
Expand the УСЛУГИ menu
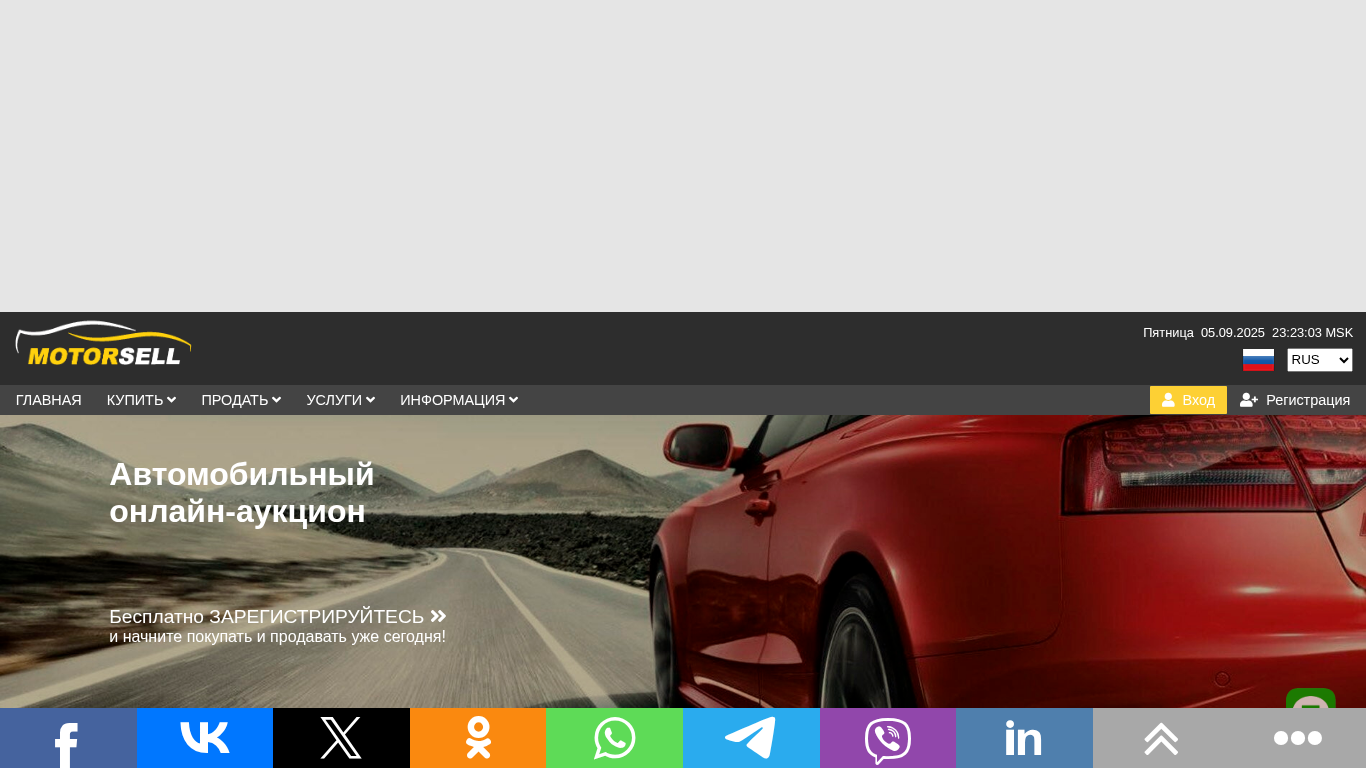(x=341, y=400)
